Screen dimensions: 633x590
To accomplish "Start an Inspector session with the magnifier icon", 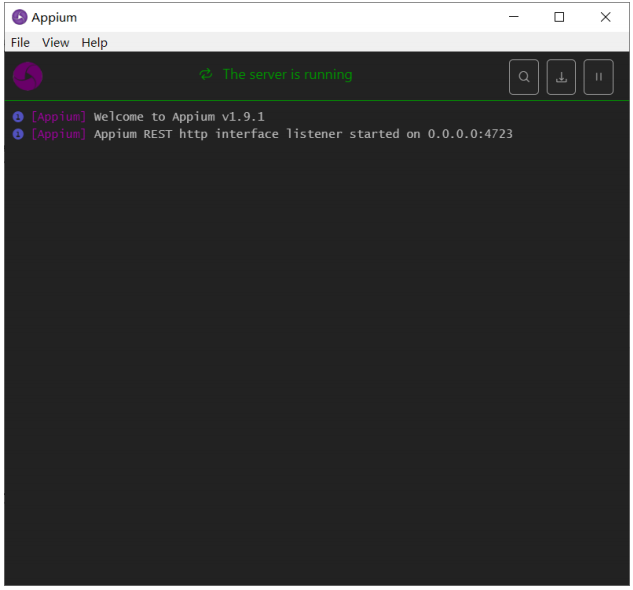I will [x=524, y=77].
